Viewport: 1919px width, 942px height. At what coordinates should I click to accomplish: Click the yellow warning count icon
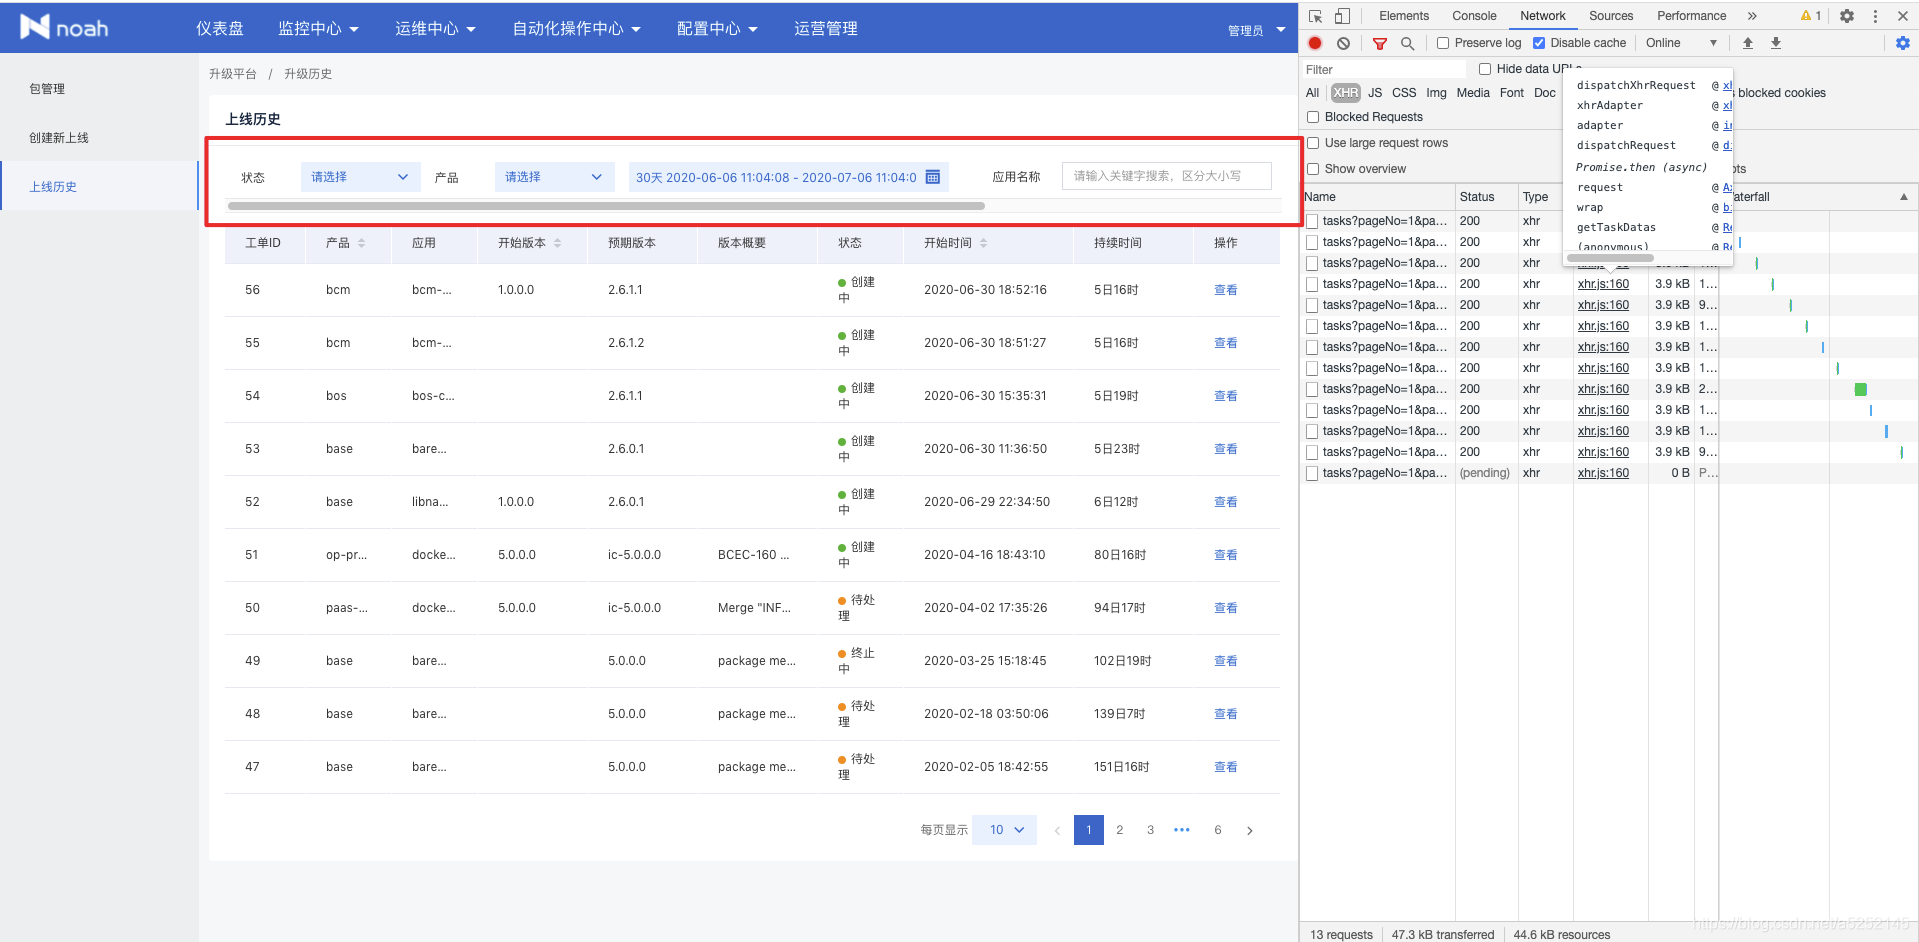tap(1810, 16)
